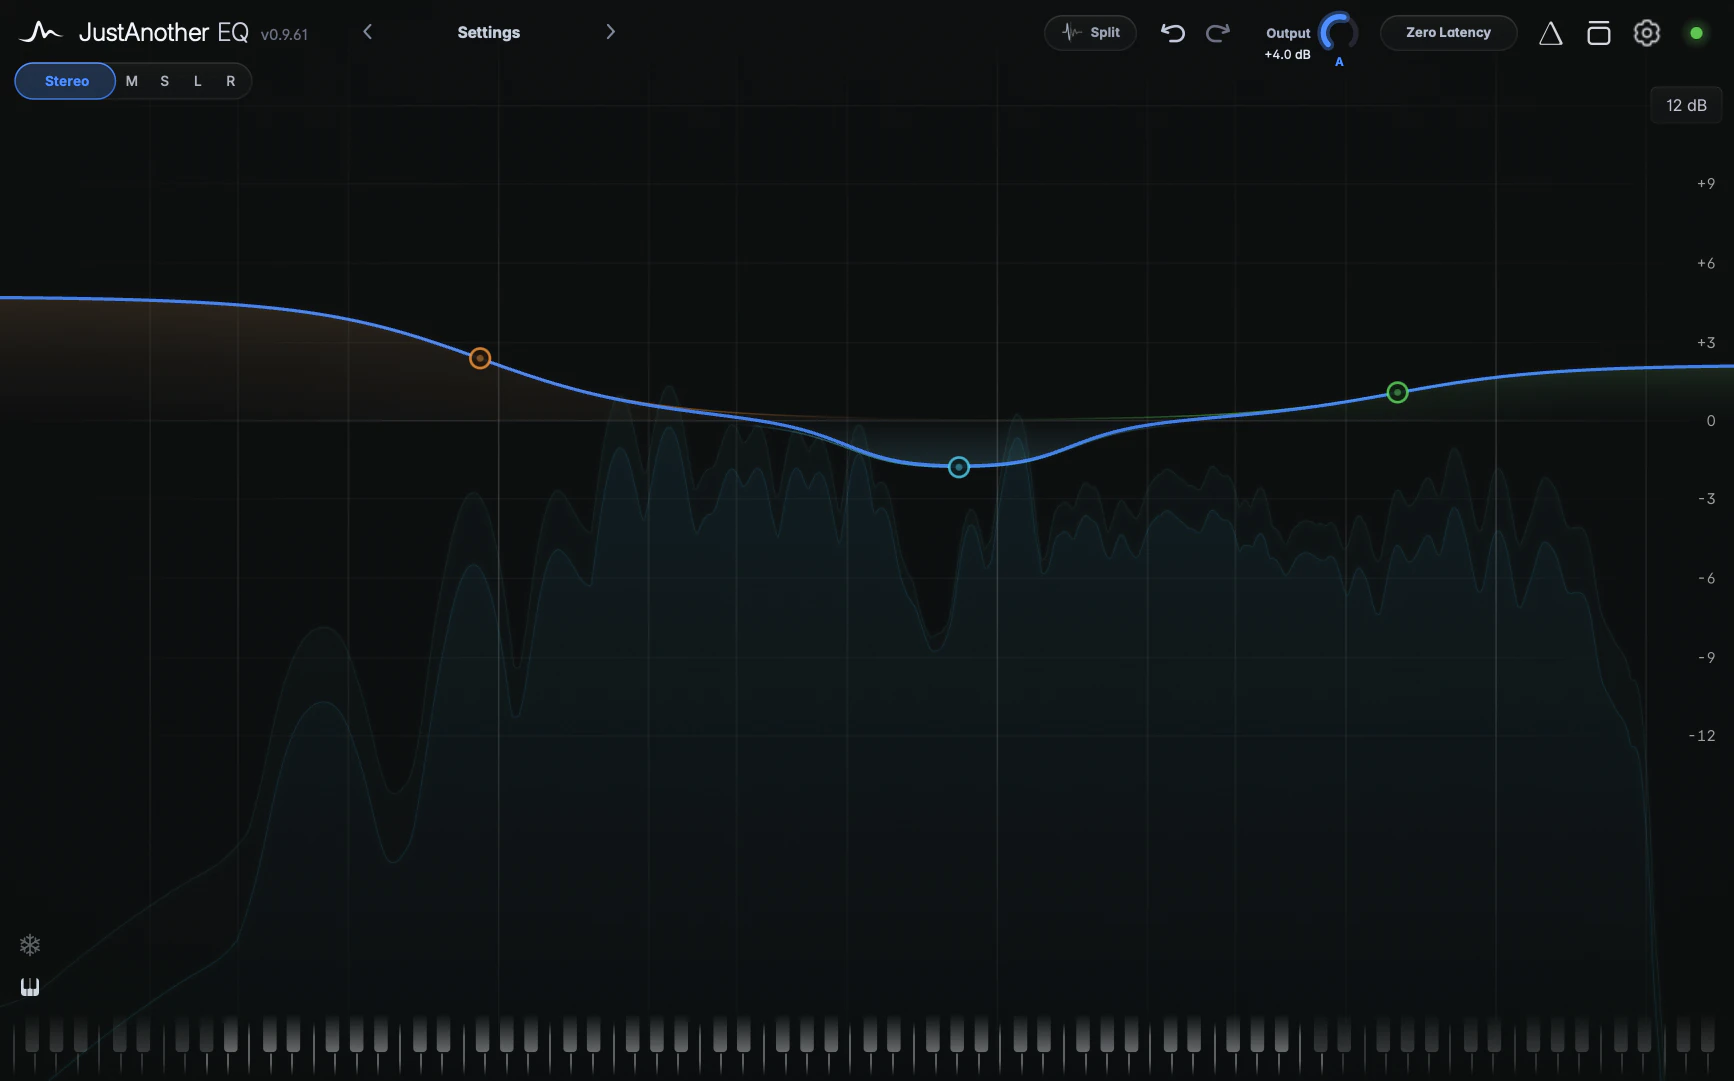This screenshot has height=1081, width=1734.
Task: Select the cyan mid band node
Action: click(x=958, y=467)
